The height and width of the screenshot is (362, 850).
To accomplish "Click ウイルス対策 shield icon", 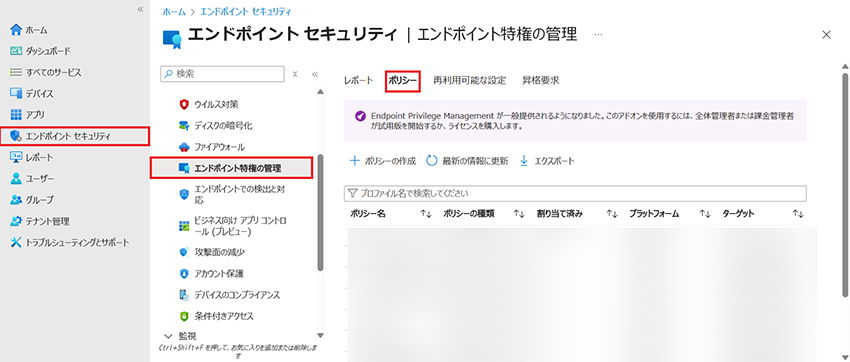I will [x=184, y=104].
